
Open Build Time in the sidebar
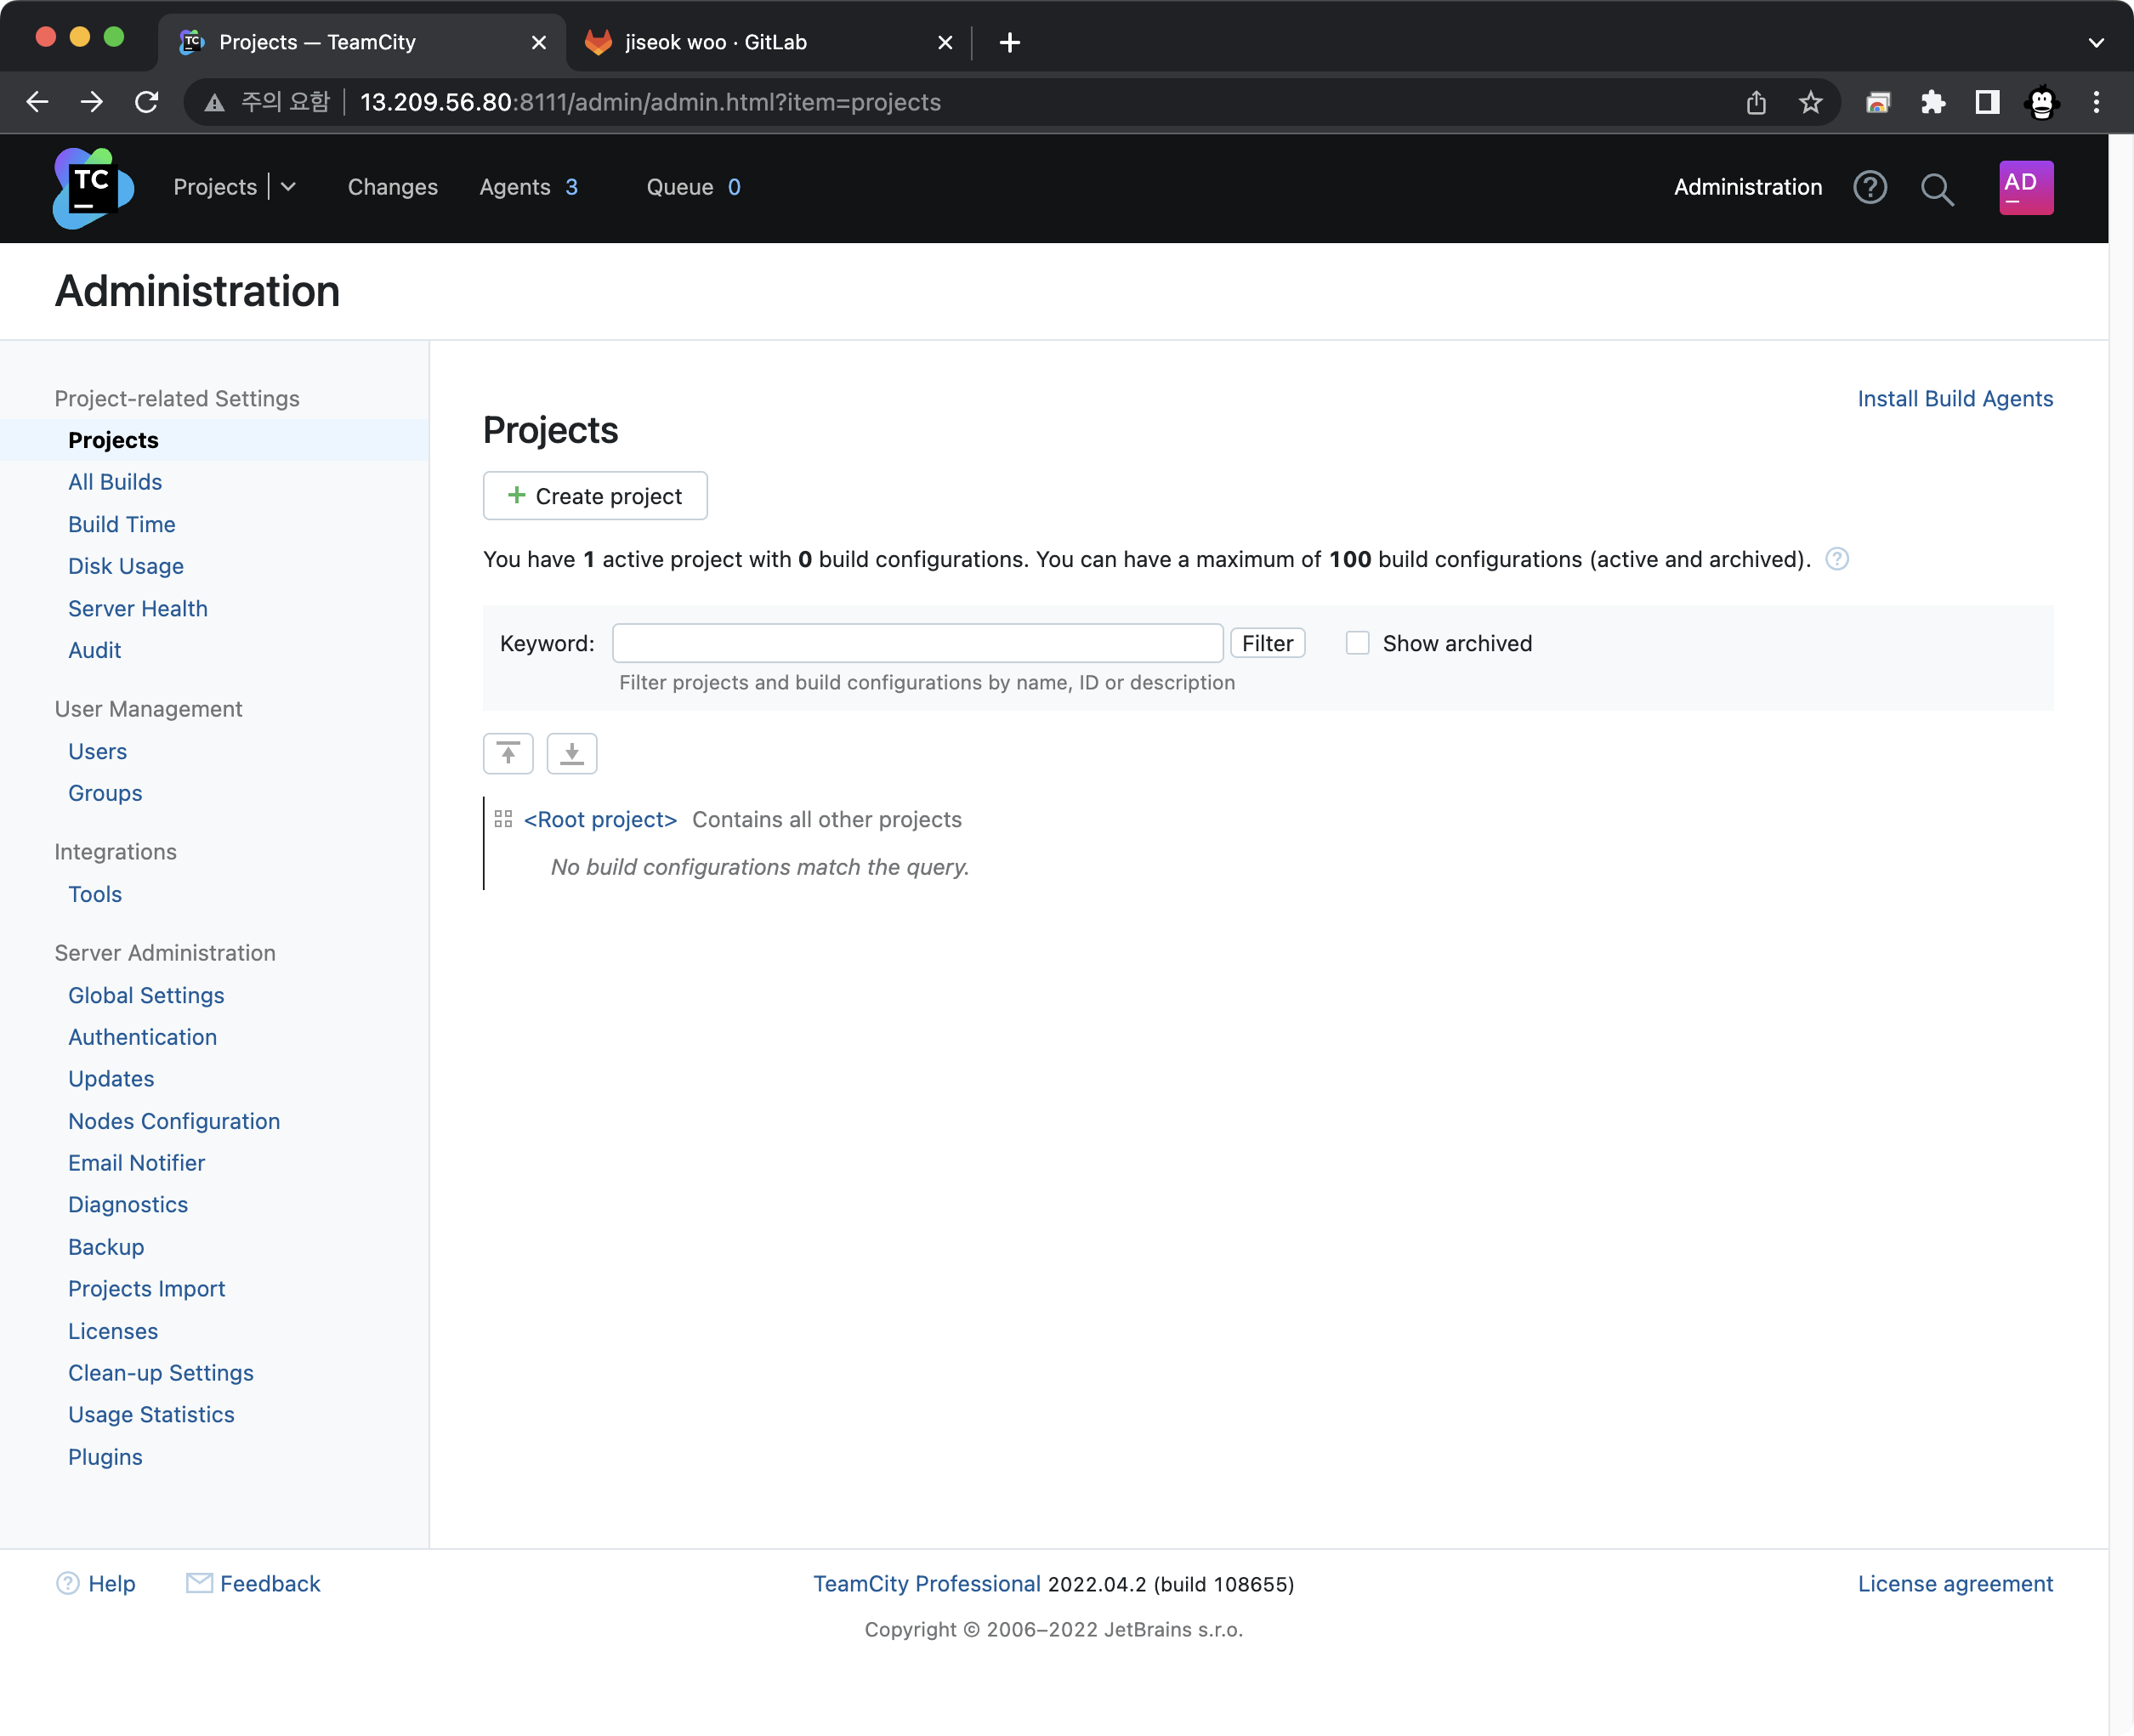point(122,524)
